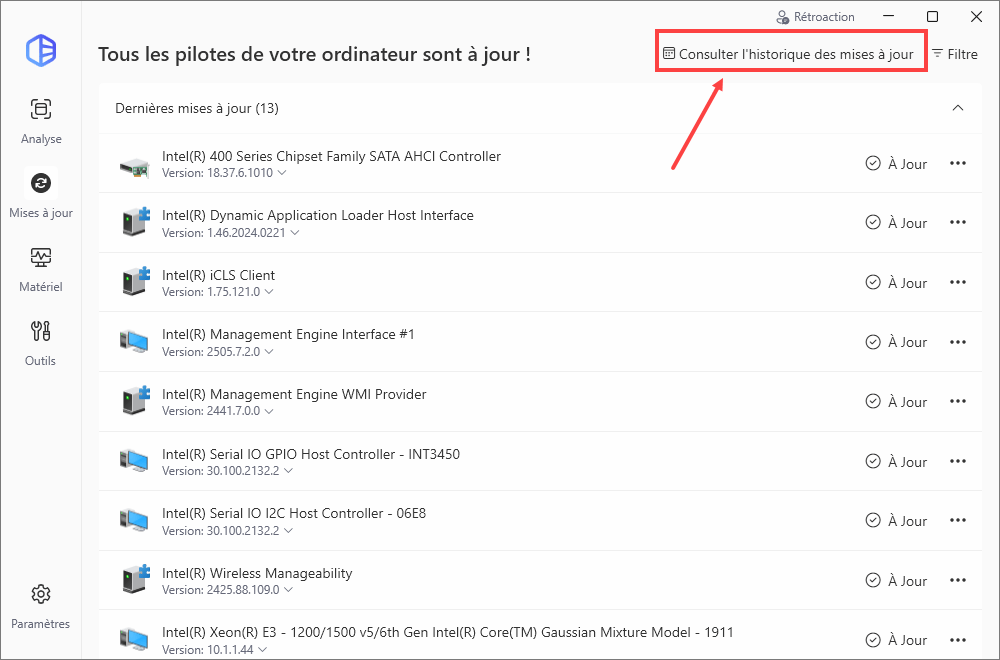Click the Serial IO I2C Host Controller device icon
This screenshot has height=660, width=1000.
pyautogui.click(x=135, y=520)
